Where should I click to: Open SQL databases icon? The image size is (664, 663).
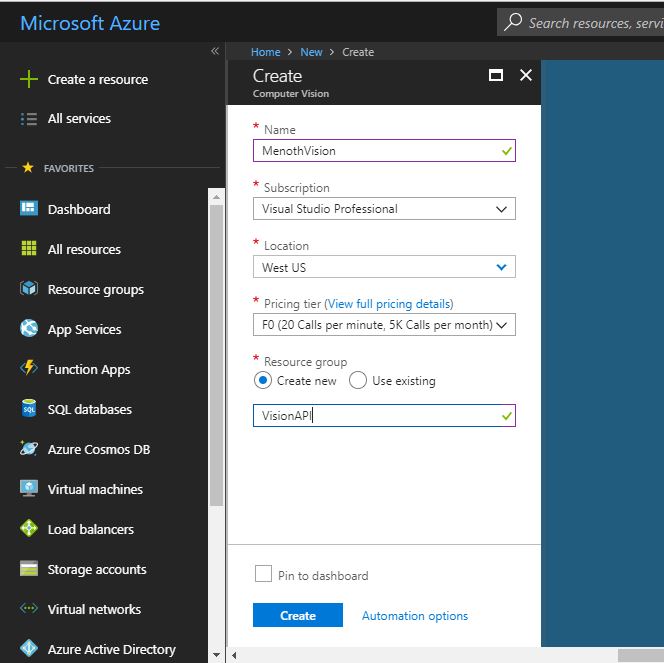28,409
